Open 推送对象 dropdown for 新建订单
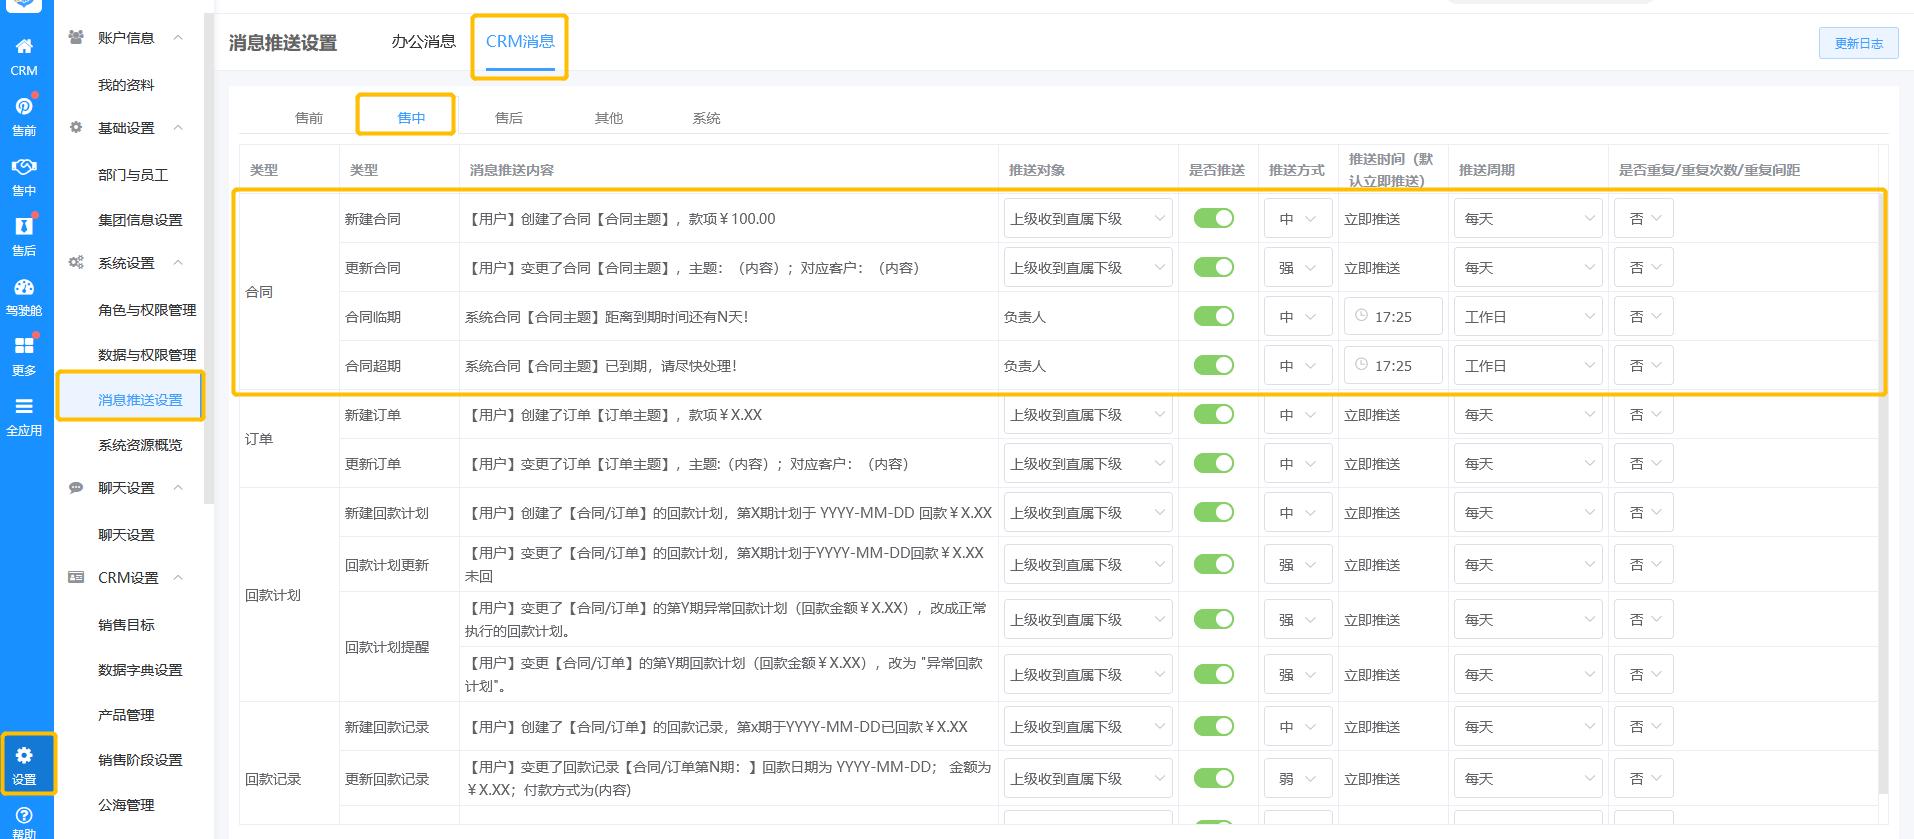The image size is (1914, 839). [1088, 414]
